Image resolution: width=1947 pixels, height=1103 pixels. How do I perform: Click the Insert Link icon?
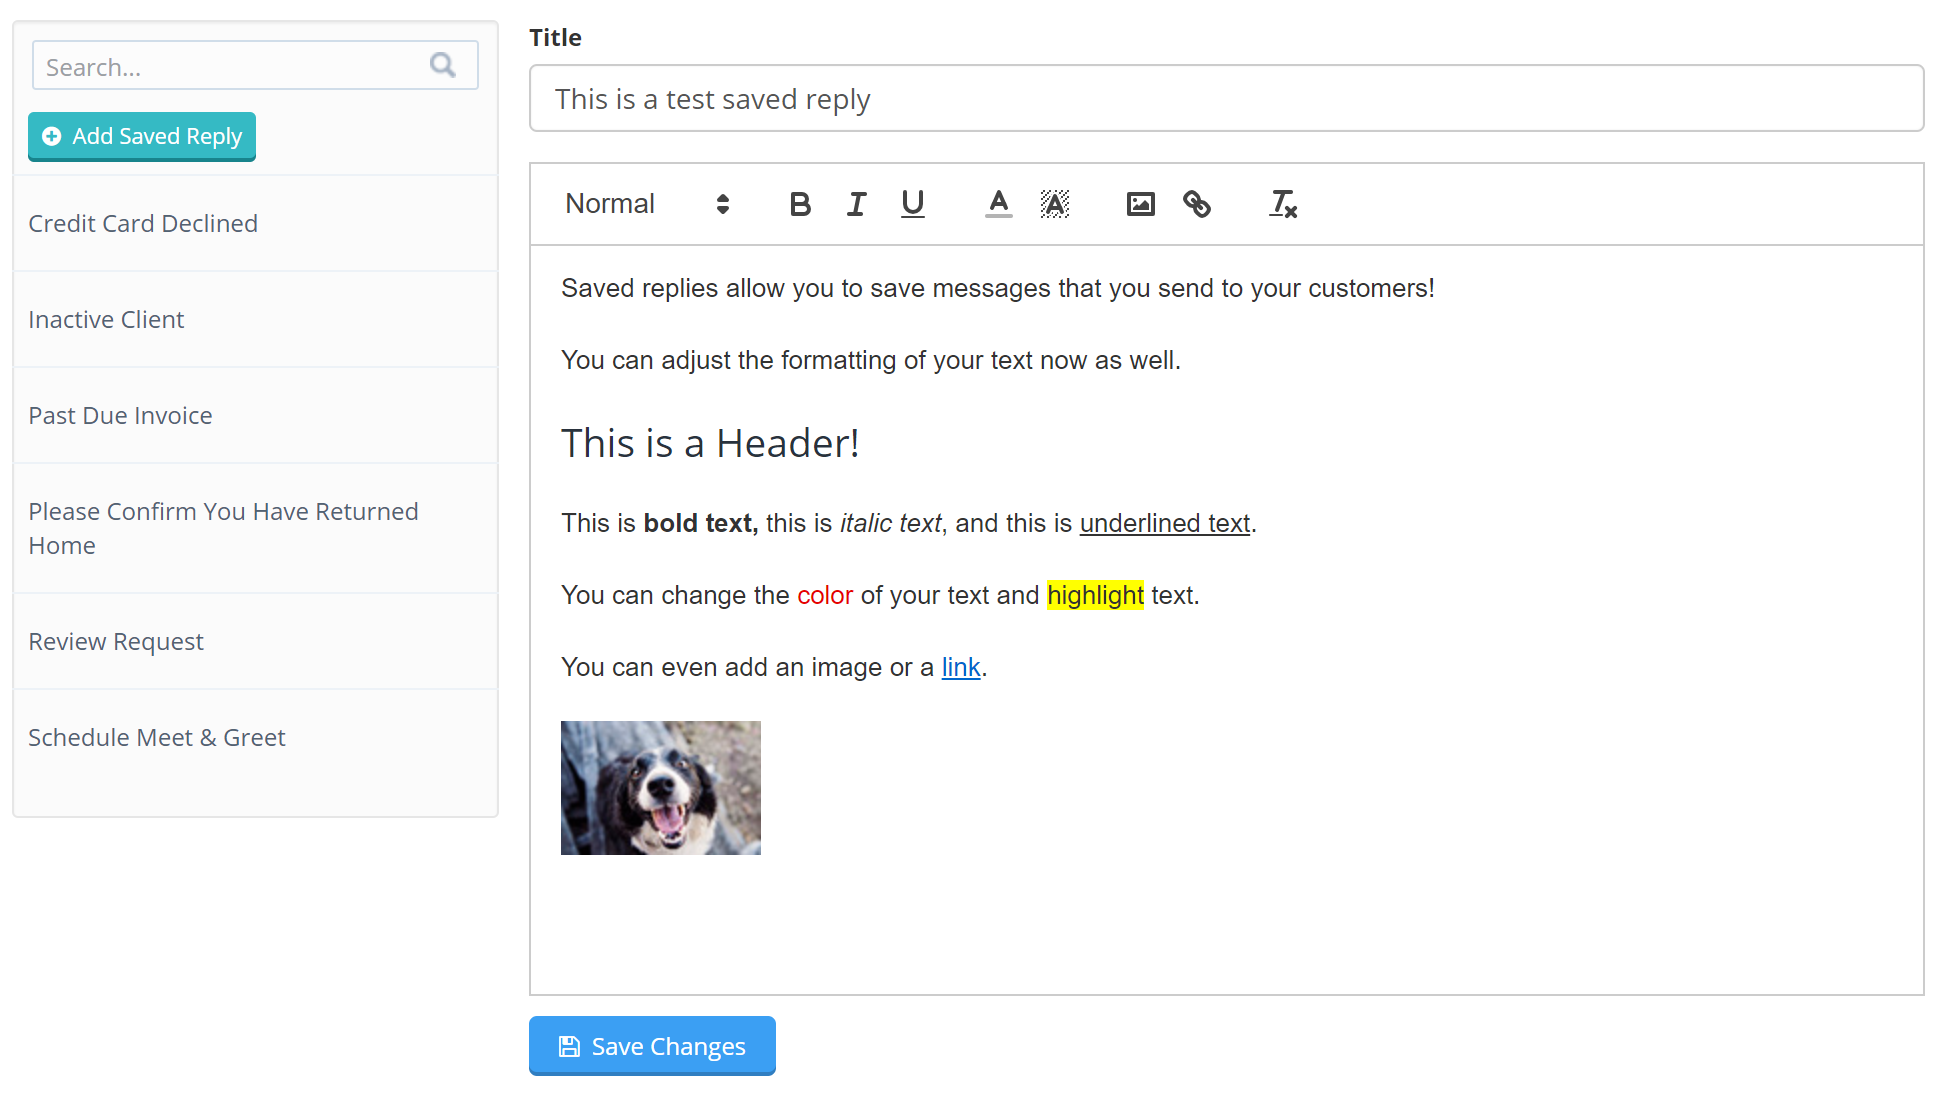(1195, 203)
